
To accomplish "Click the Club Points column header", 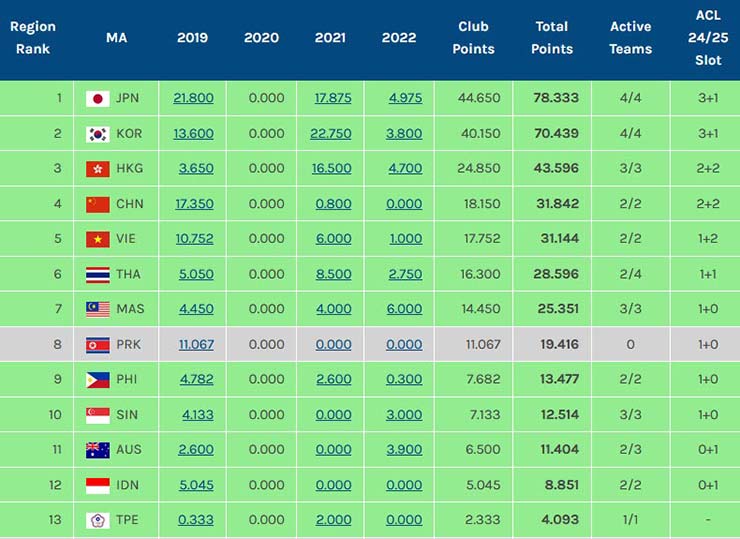I will 473,38.
